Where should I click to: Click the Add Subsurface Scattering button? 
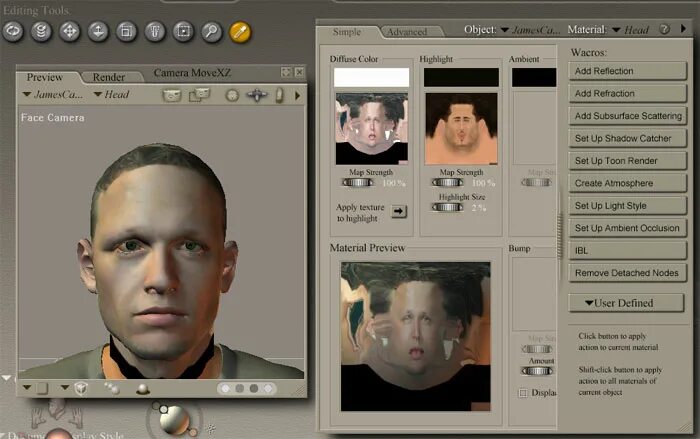click(x=628, y=116)
